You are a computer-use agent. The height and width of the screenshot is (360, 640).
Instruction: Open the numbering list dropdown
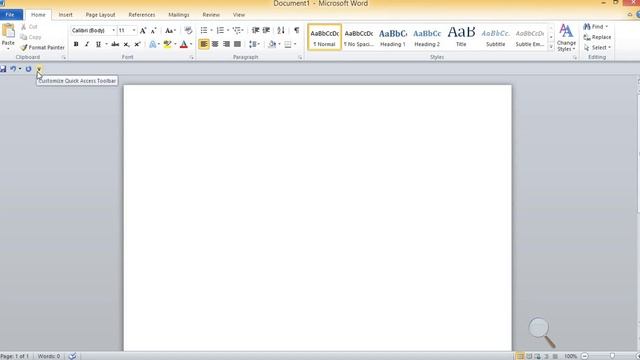[x=228, y=31]
